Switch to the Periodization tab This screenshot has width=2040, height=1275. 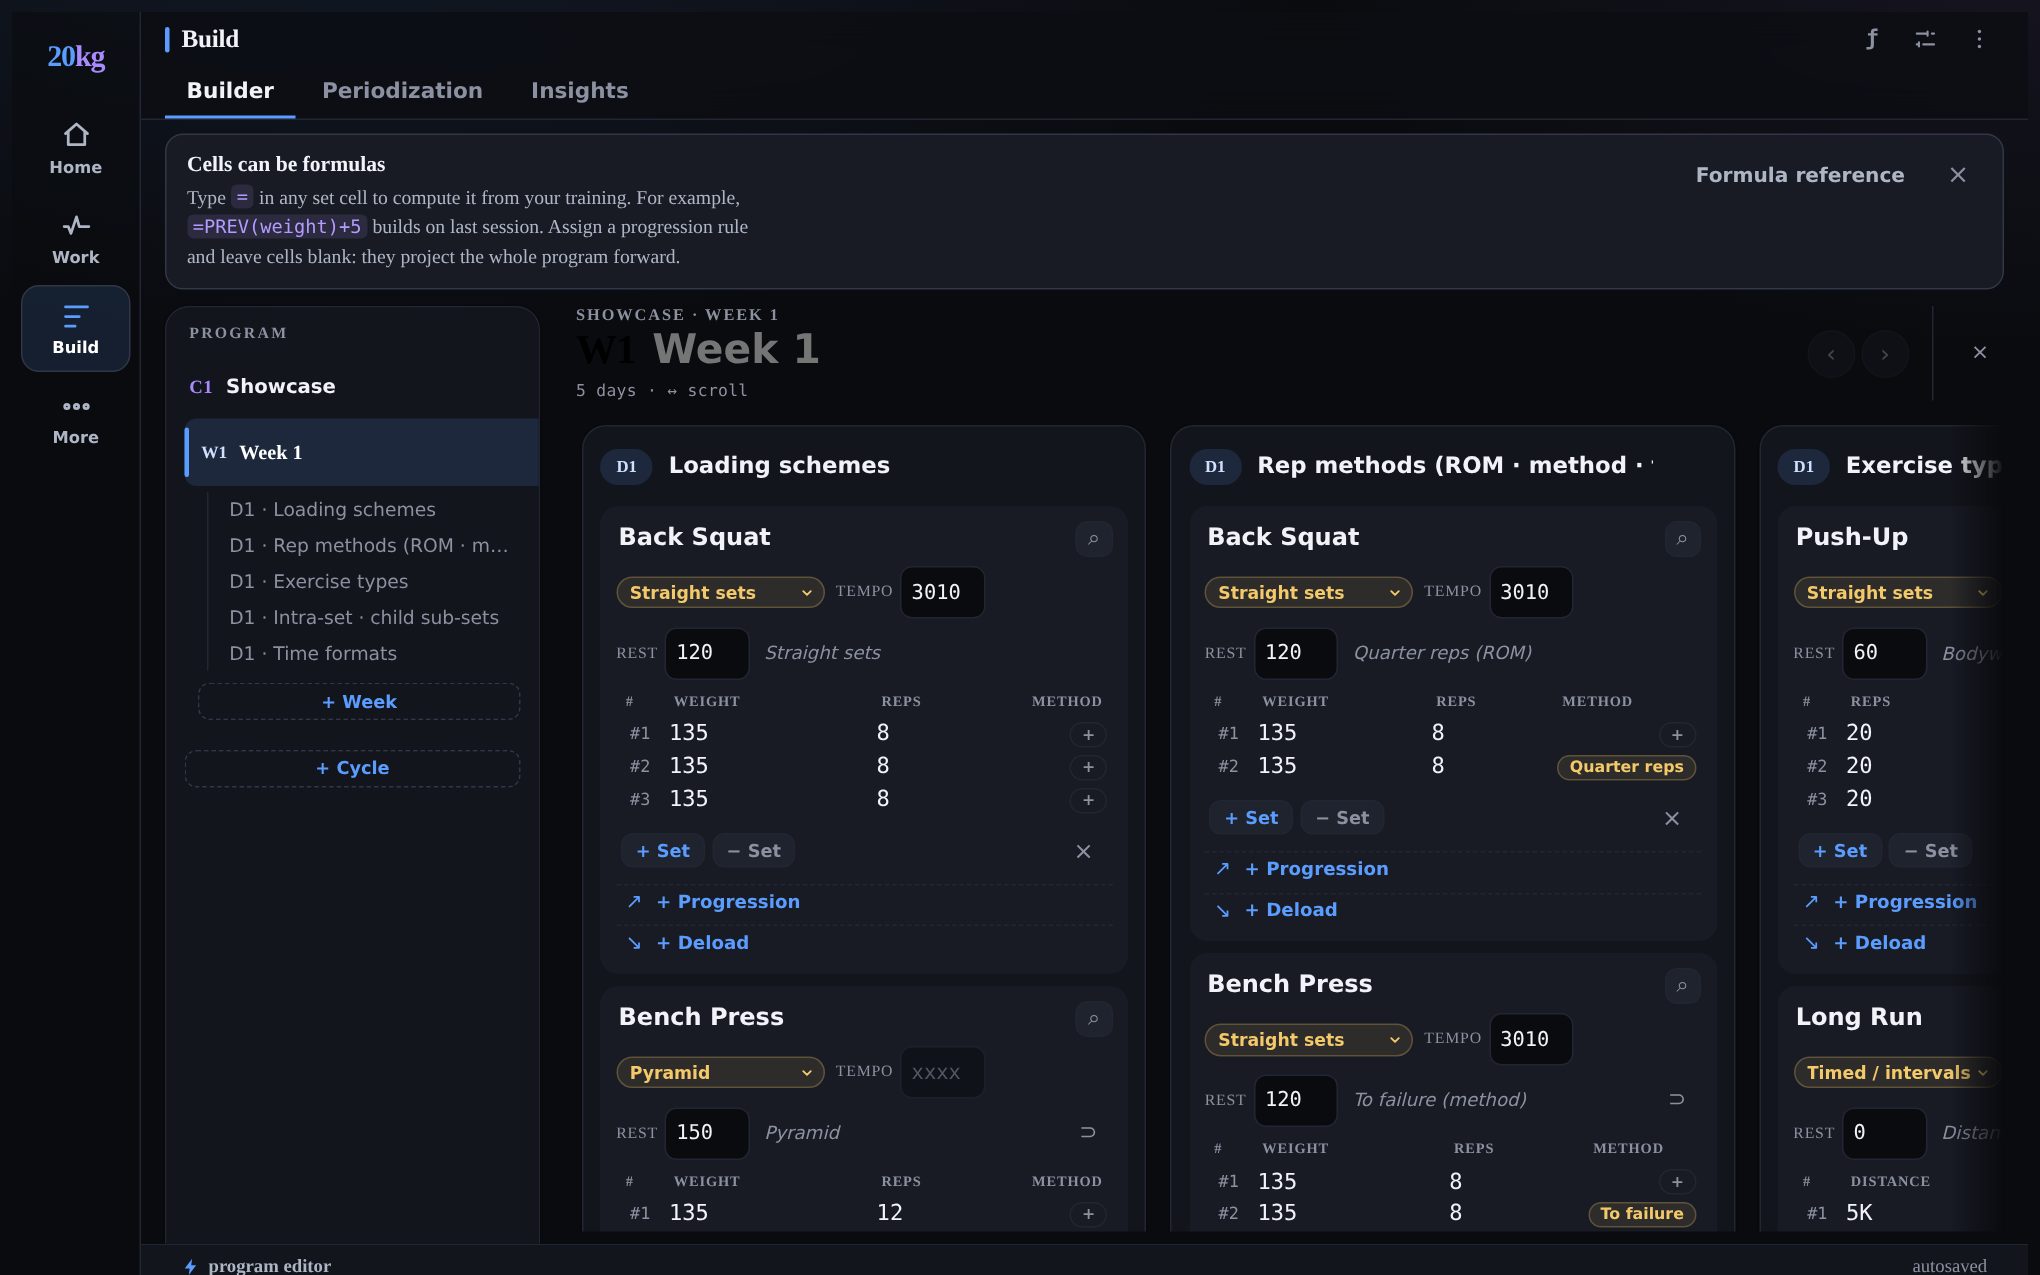402,90
